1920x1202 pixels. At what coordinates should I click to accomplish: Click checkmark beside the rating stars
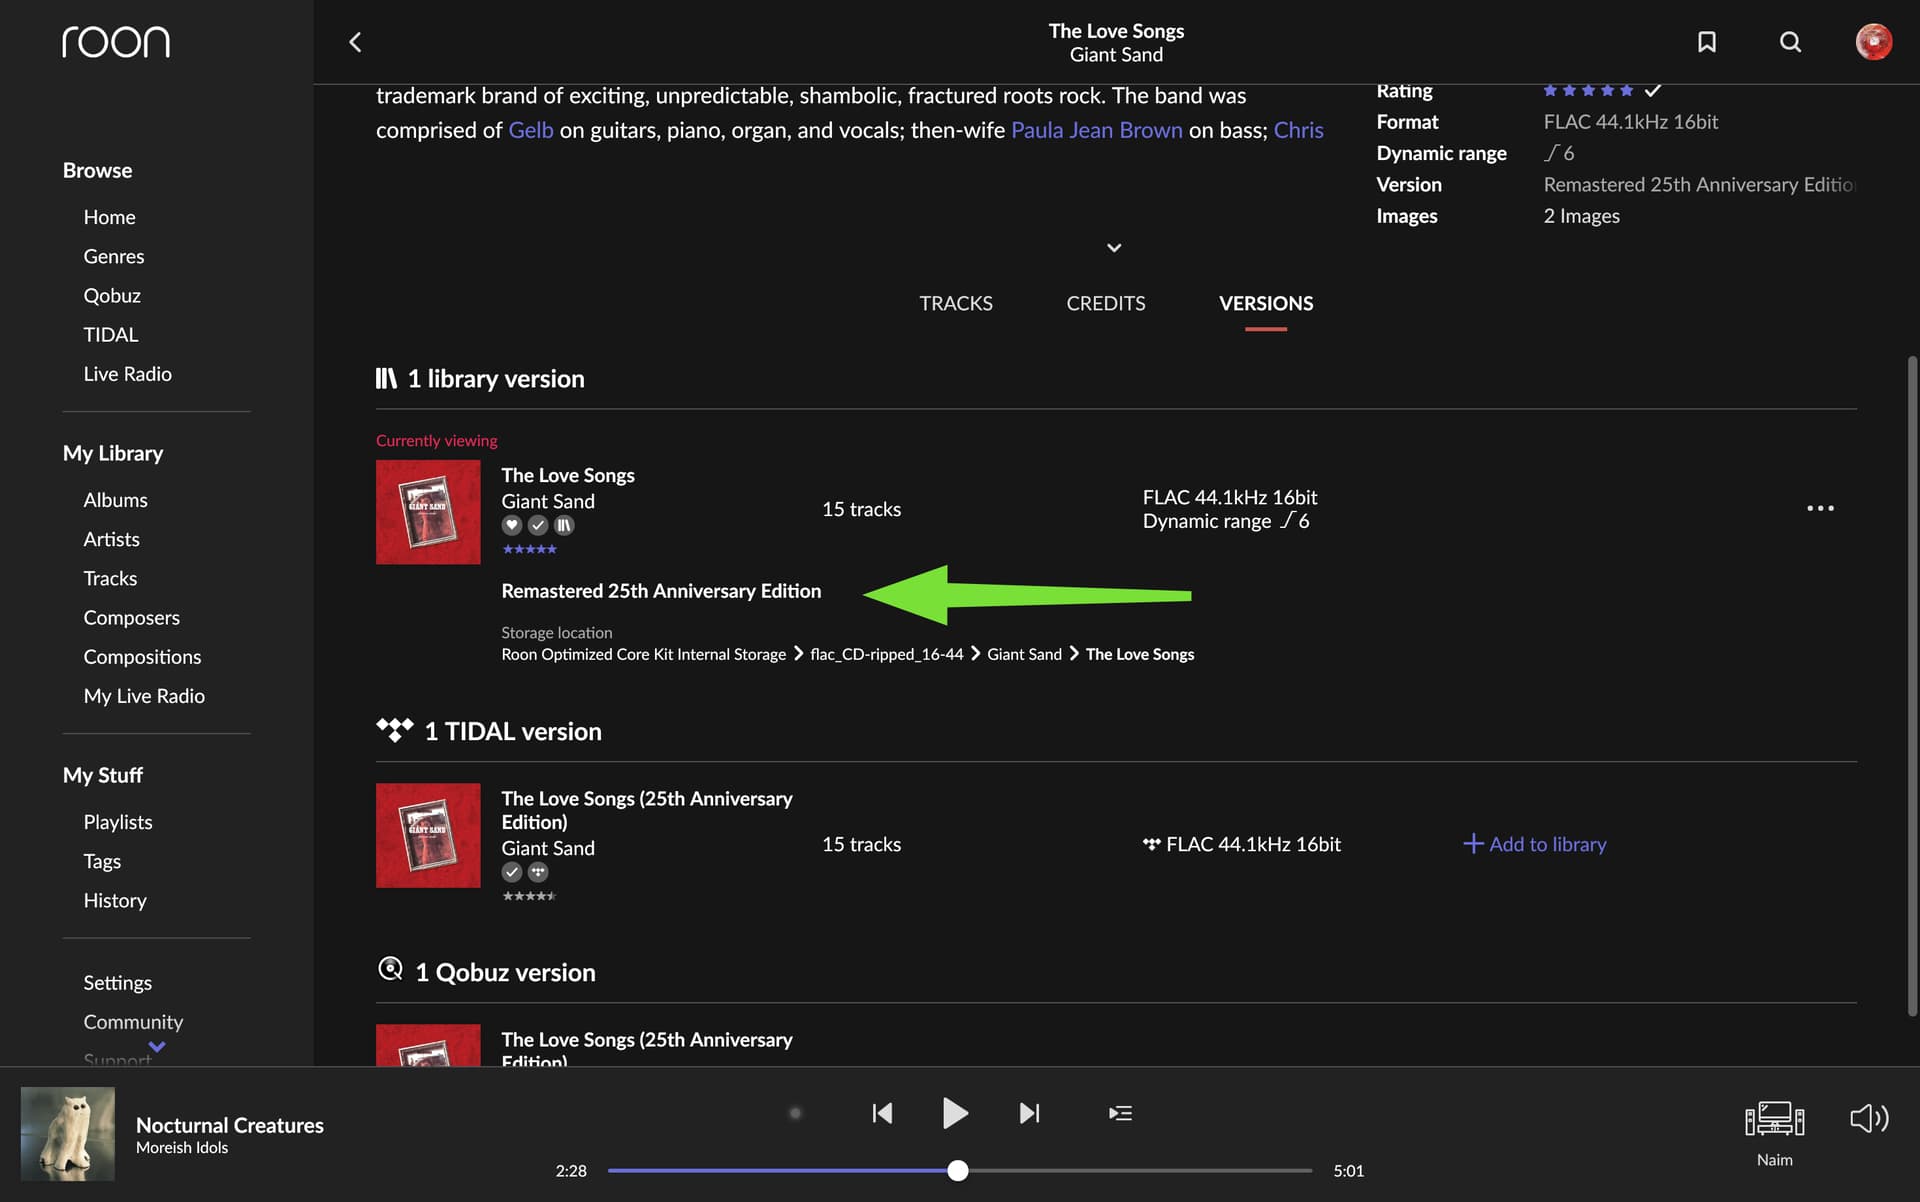coord(1653,90)
